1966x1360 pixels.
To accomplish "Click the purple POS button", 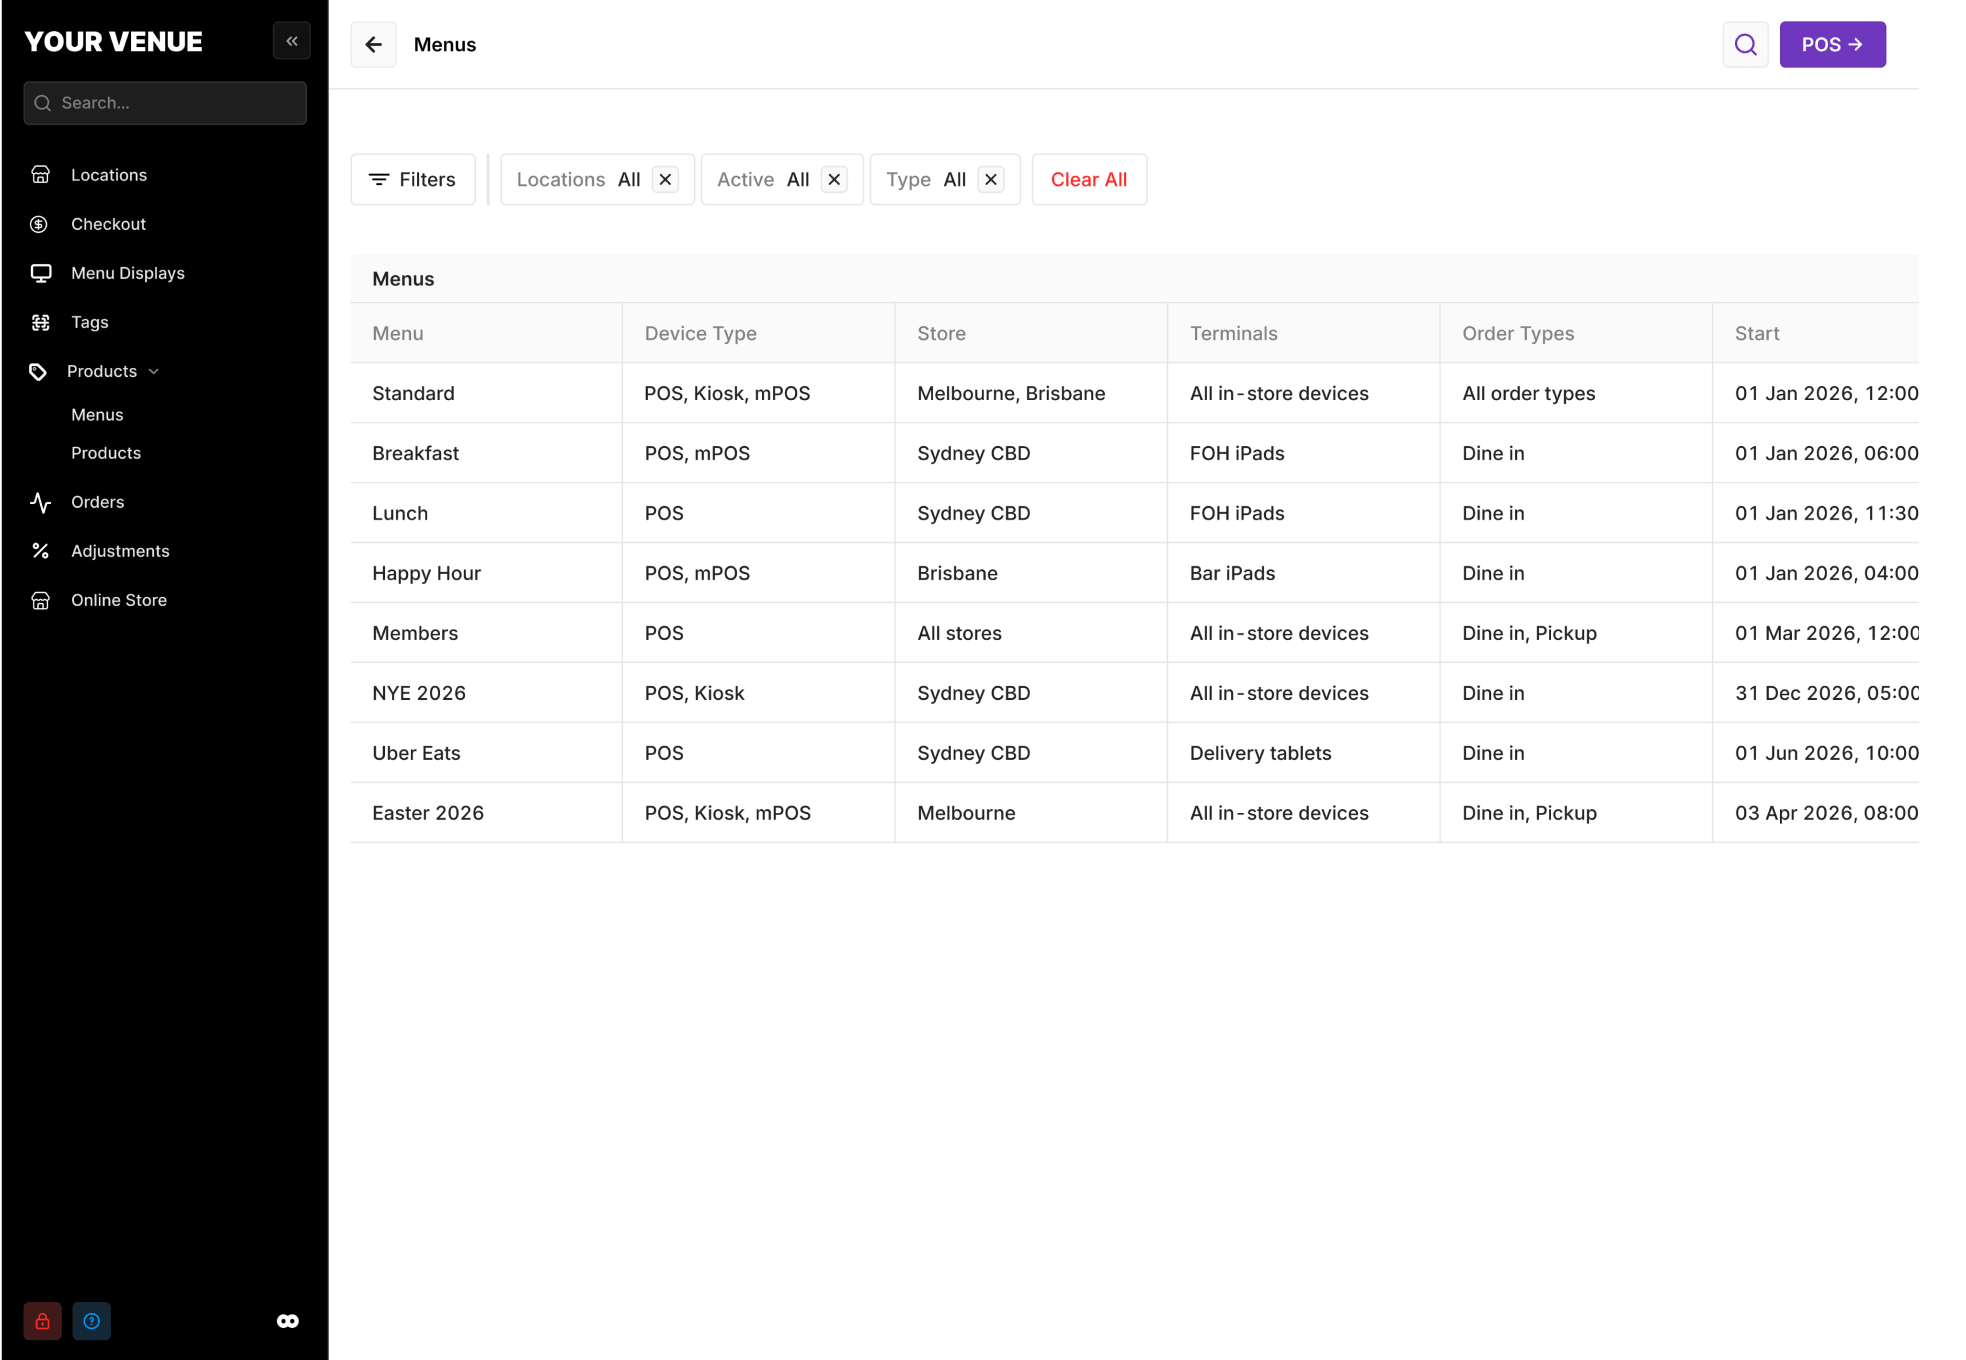I will (x=1832, y=44).
